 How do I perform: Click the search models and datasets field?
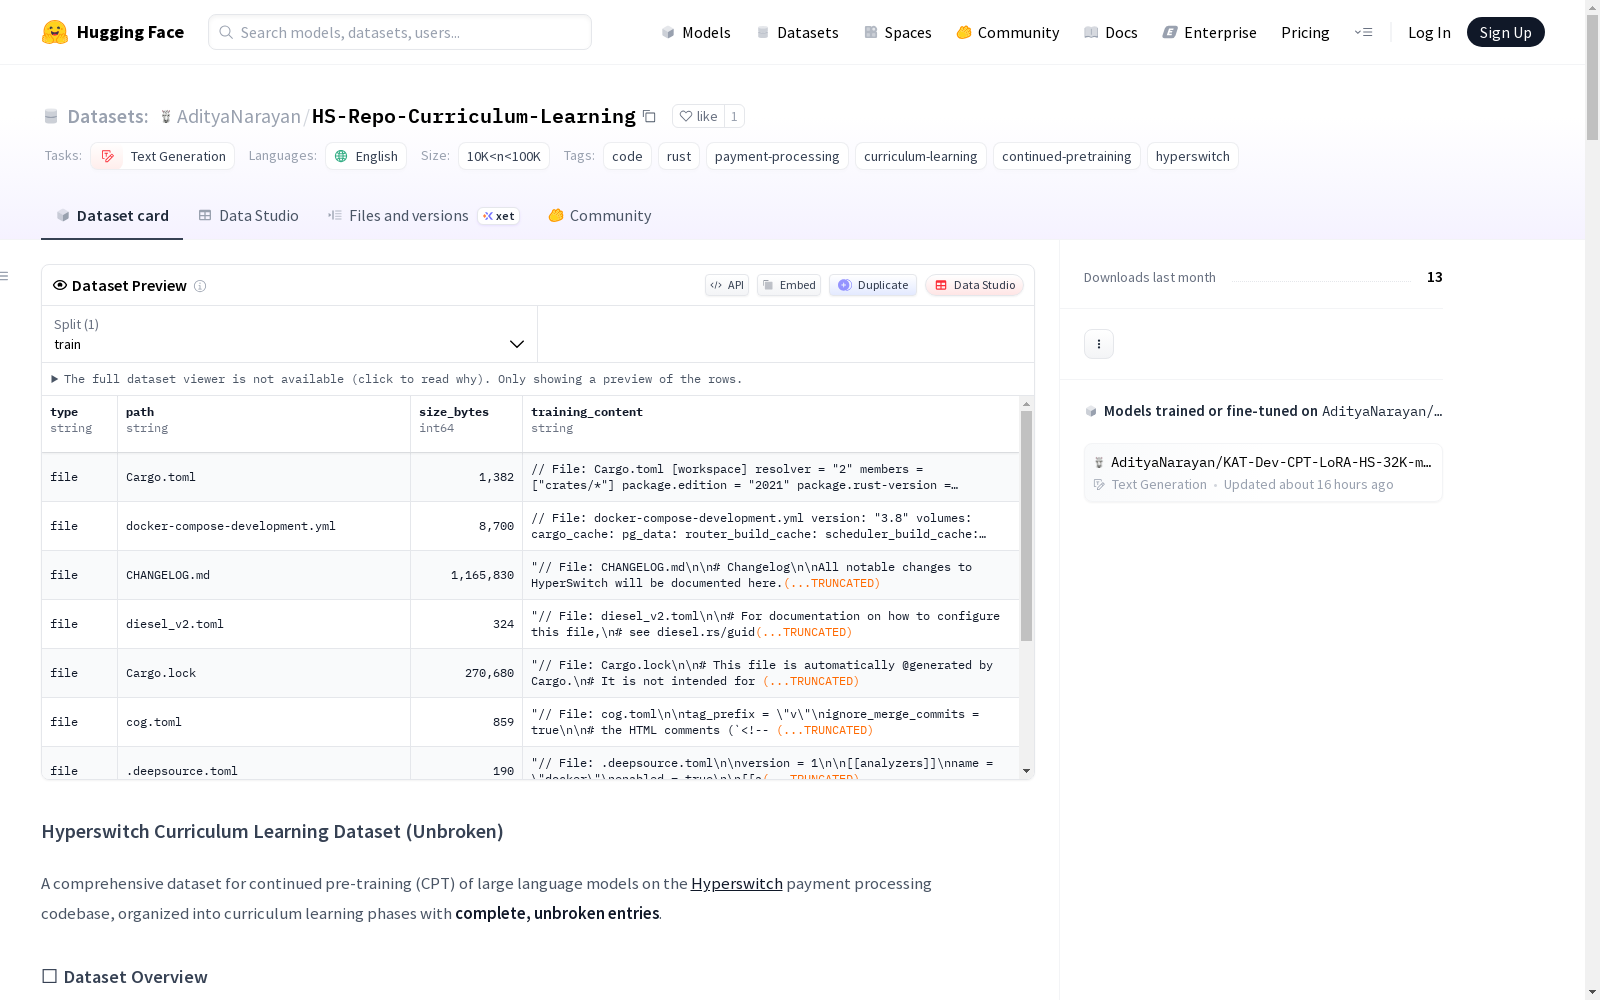click(400, 32)
